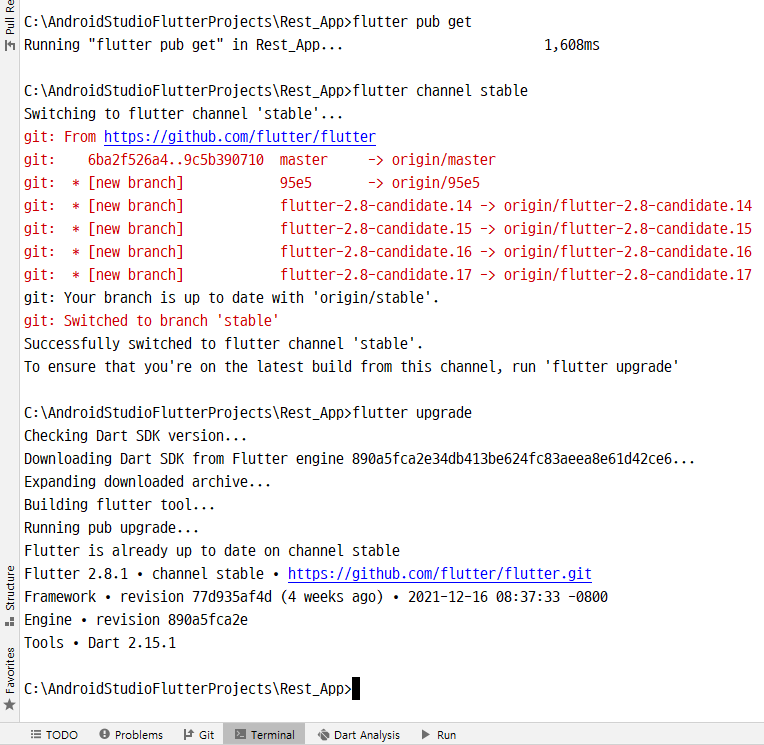Screen dimensions: 764x745
Task: Click the '6ba2f526a4..9c5b390710' commit range
Action: (176, 160)
